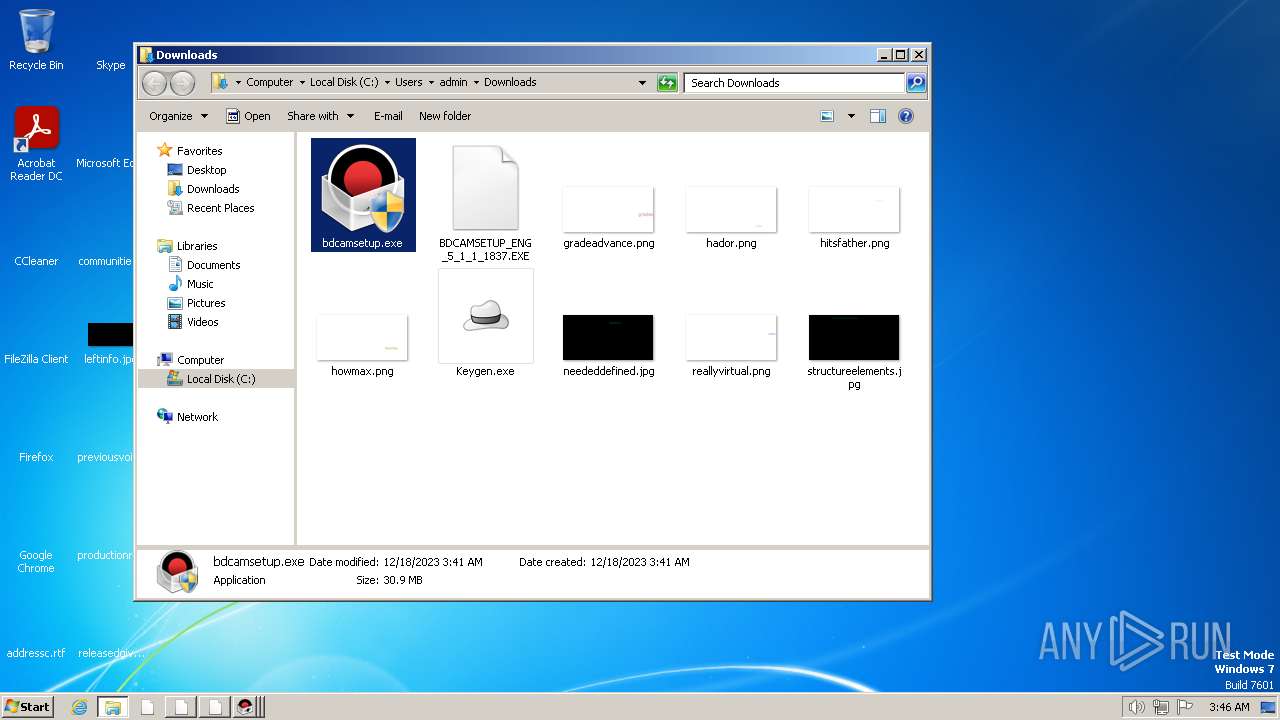Click the Back navigation arrow
Image resolution: width=1280 pixels, height=720 pixels.
point(154,83)
